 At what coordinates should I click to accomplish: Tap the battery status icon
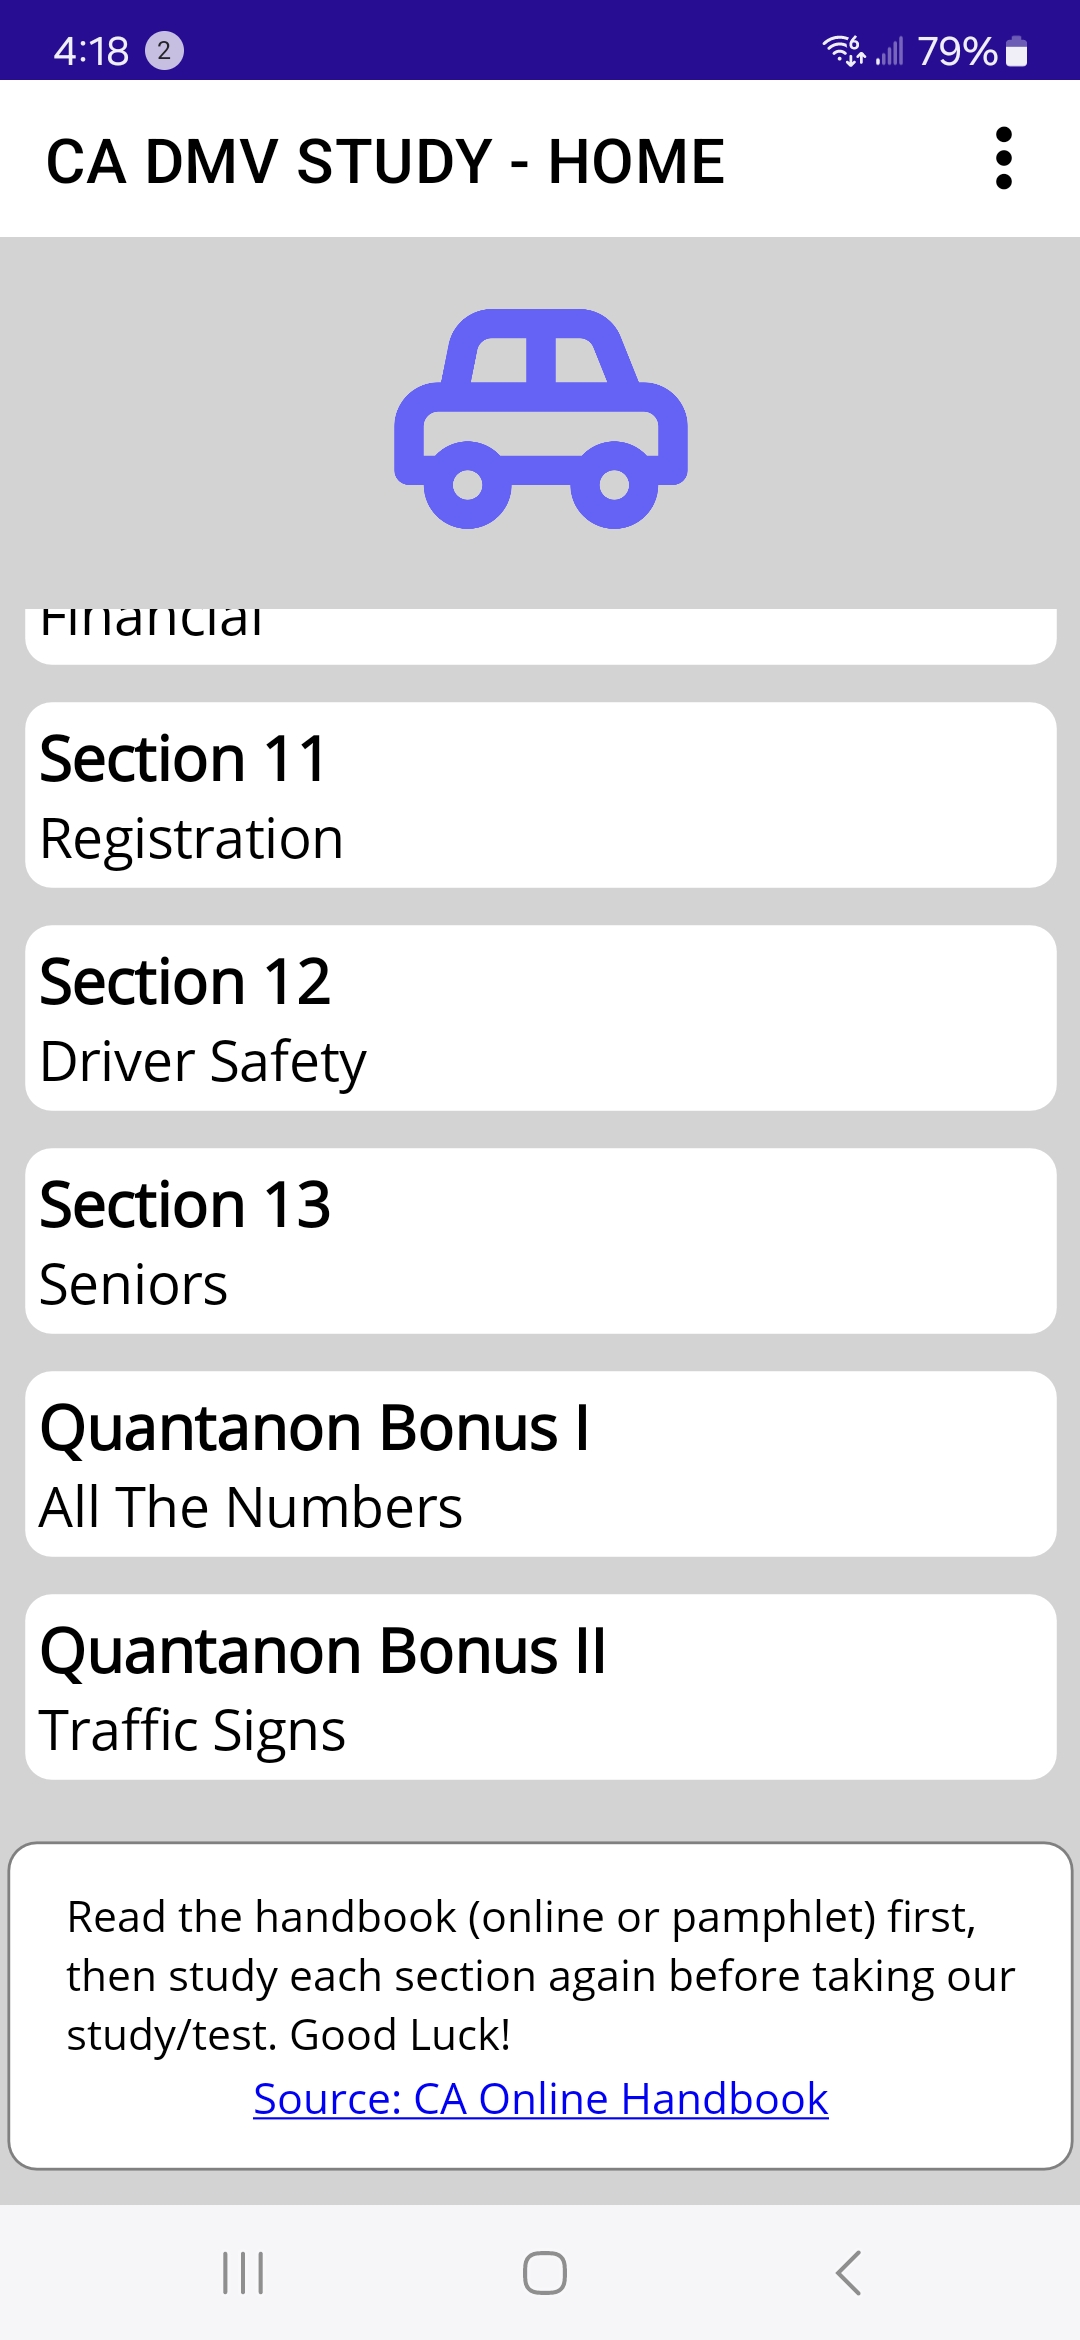tap(1017, 51)
